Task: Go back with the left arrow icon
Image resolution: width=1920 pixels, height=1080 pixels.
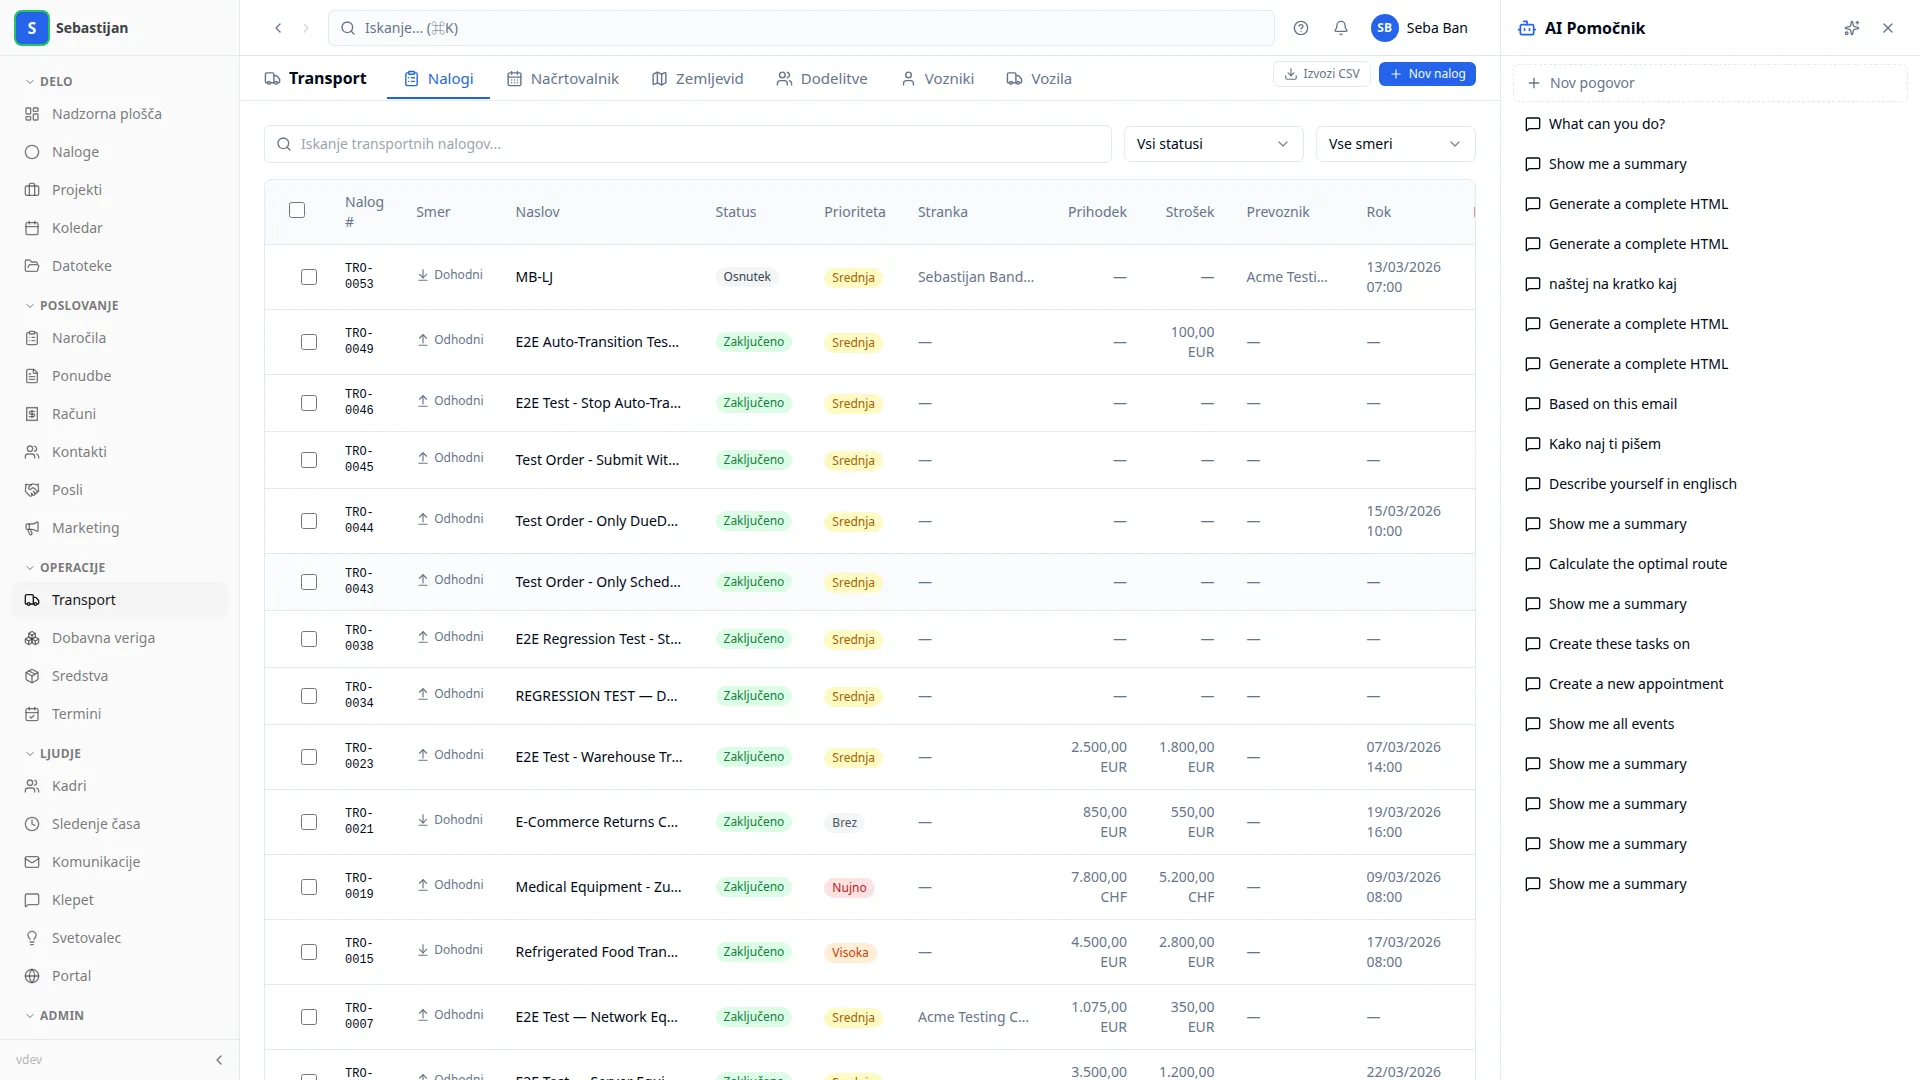Action: (x=278, y=28)
